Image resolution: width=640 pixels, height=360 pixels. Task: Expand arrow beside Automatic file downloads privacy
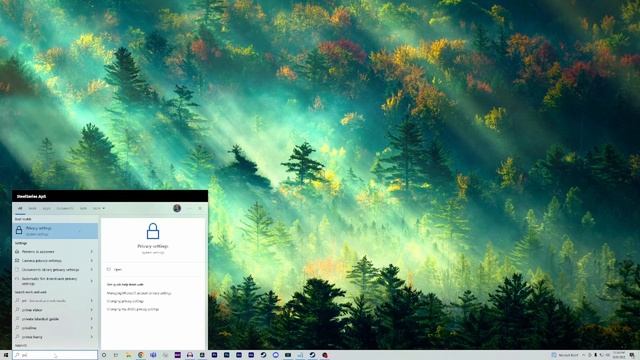(92, 281)
